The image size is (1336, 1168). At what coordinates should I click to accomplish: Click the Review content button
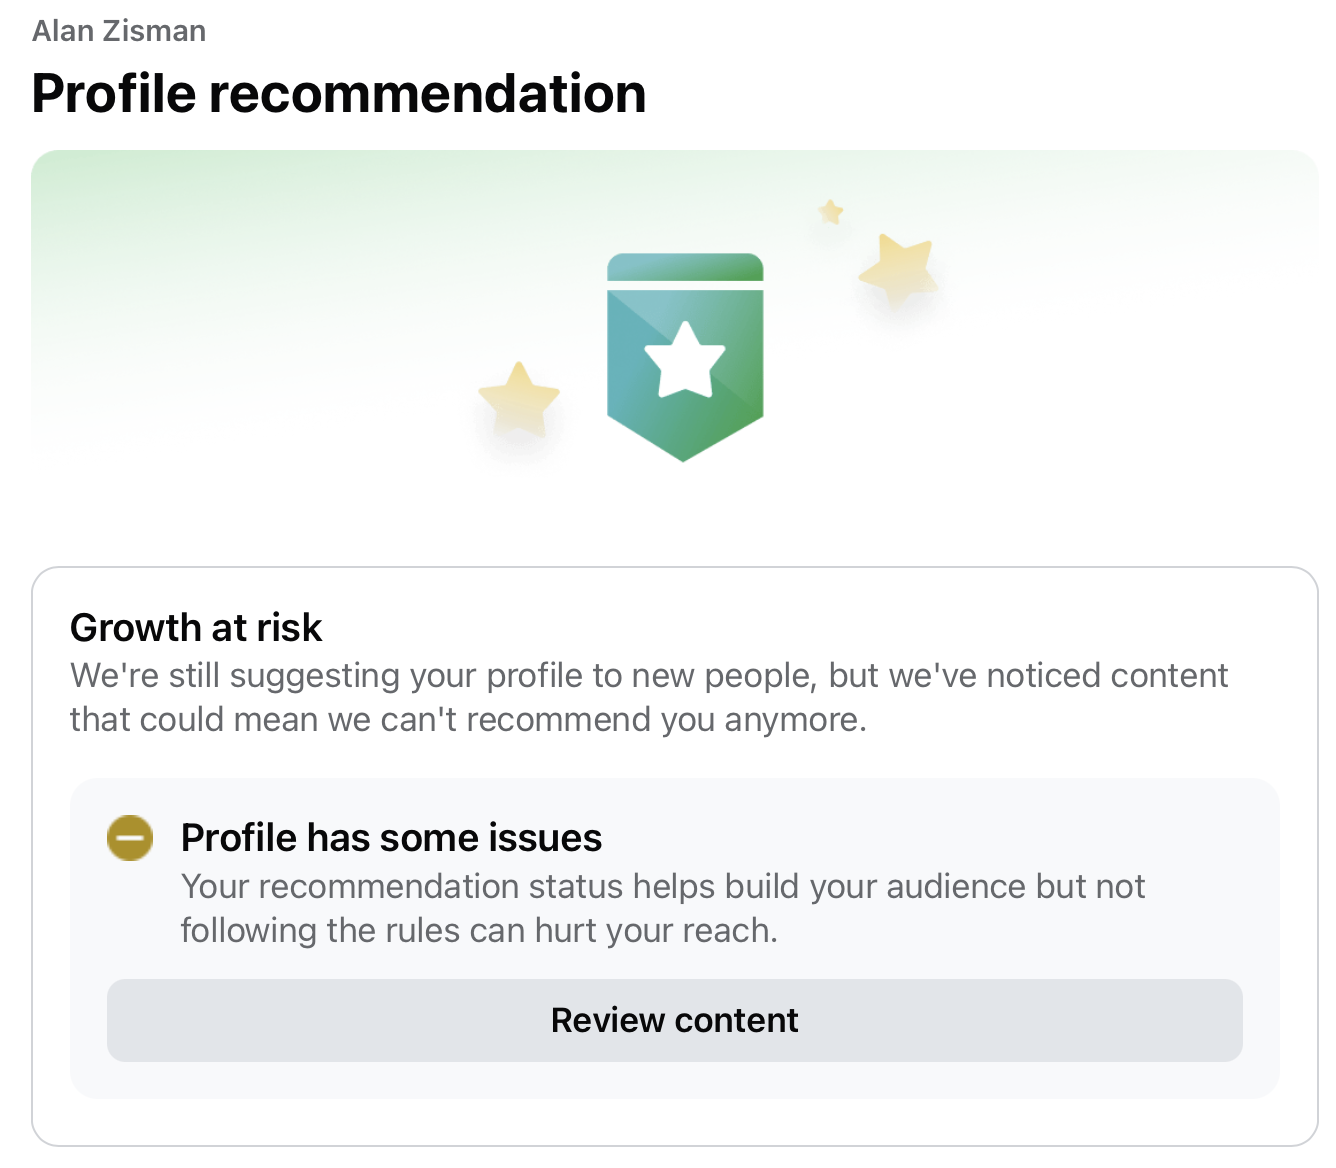(x=674, y=1020)
